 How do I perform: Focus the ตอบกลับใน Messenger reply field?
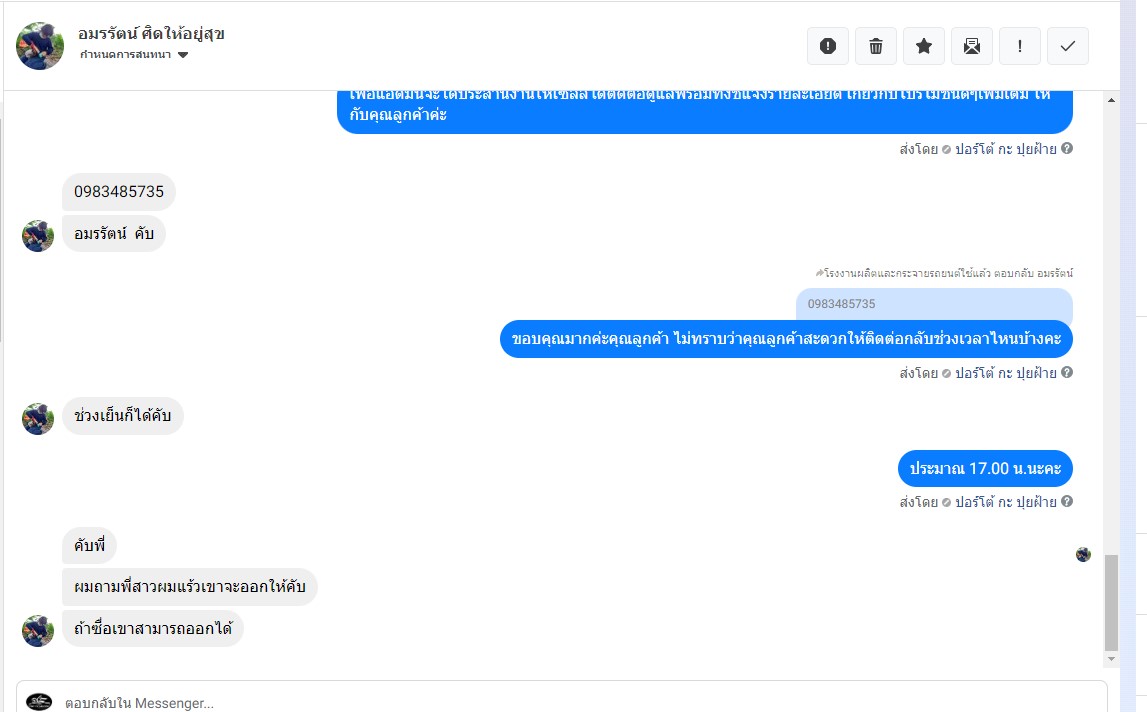(x=562, y=700)
